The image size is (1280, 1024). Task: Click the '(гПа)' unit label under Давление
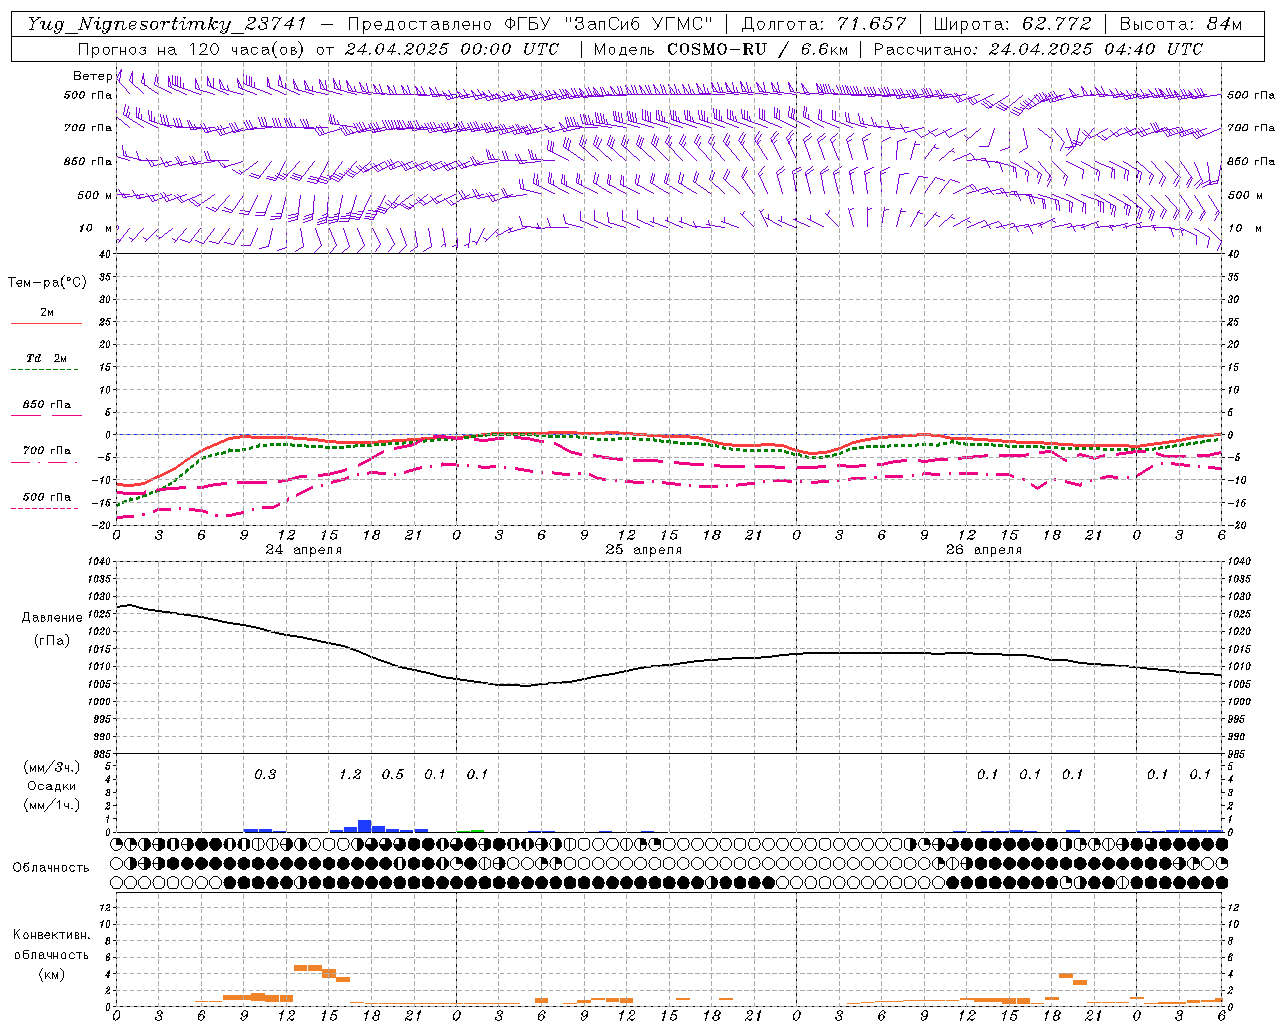pos(52,640)
